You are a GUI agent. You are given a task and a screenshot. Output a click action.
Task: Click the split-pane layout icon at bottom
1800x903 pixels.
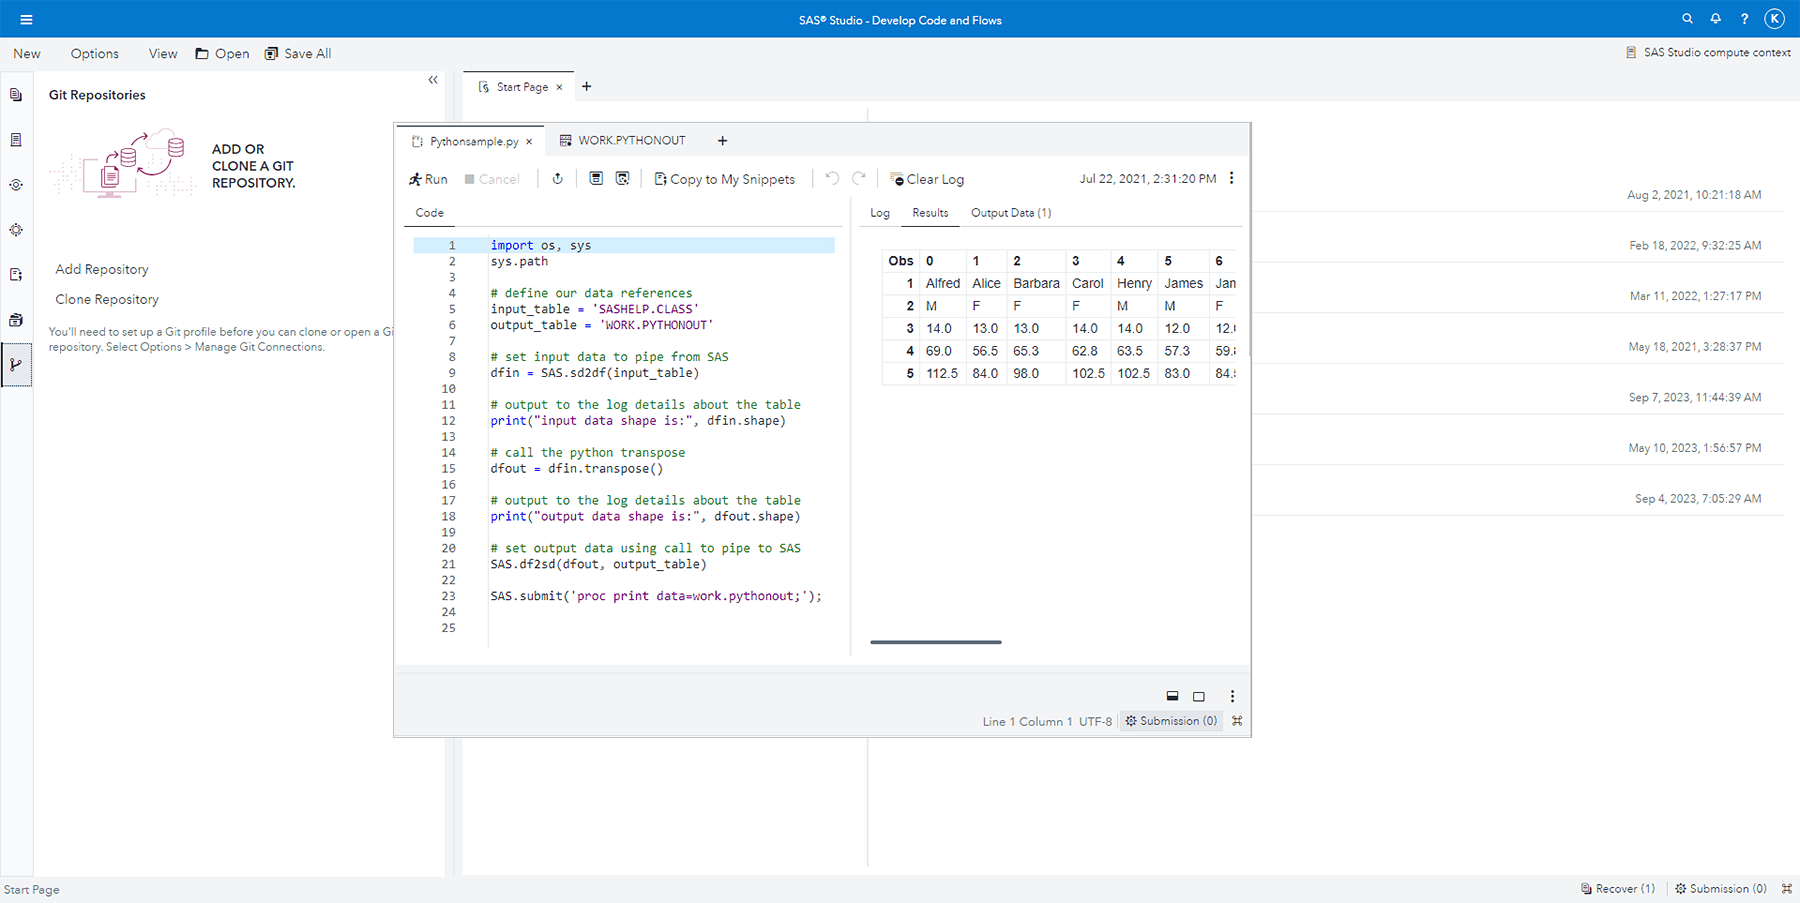coord(1172,696)
